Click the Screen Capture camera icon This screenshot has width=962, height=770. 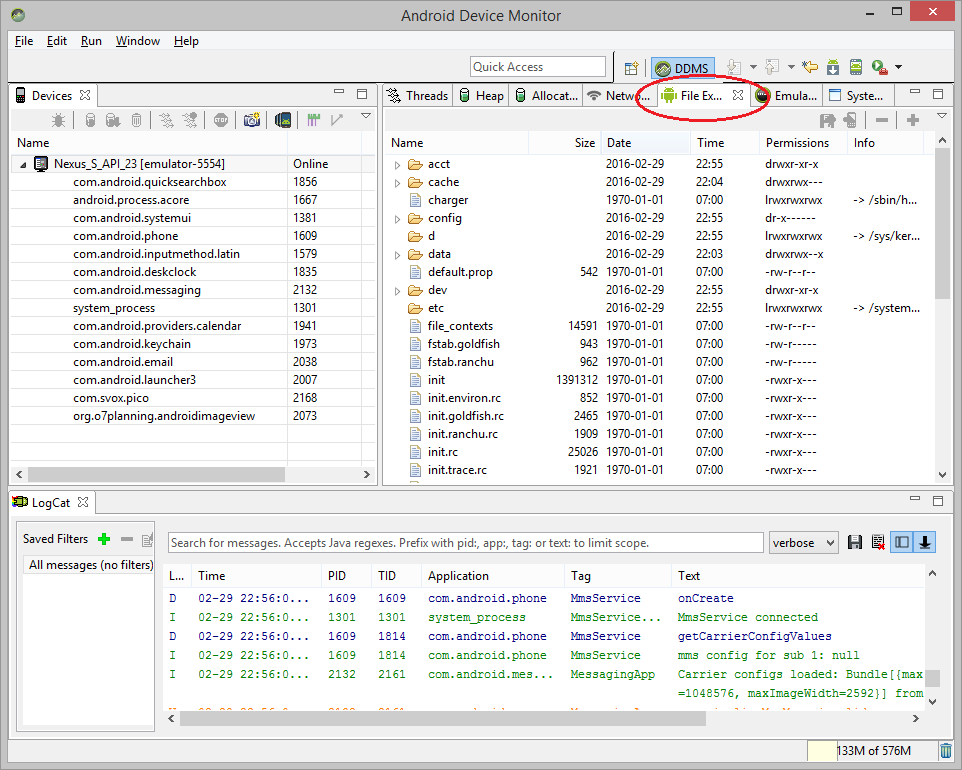tap(252, 120)
